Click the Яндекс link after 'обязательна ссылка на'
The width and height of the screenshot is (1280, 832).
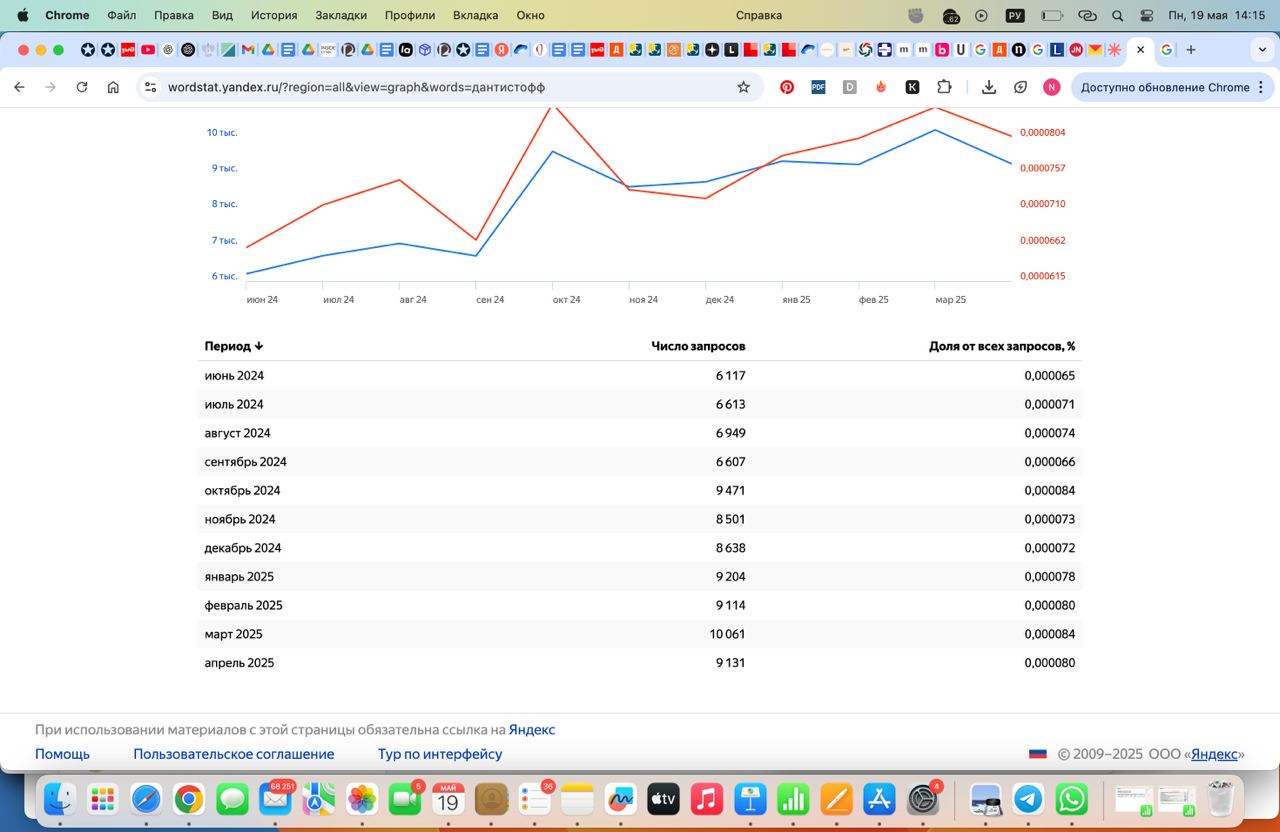coord(532,730)
